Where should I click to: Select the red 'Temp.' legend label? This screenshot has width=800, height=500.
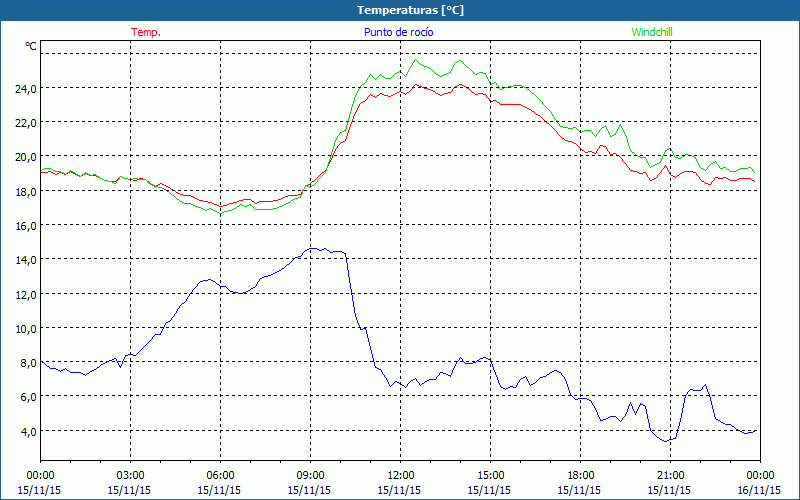146,32
